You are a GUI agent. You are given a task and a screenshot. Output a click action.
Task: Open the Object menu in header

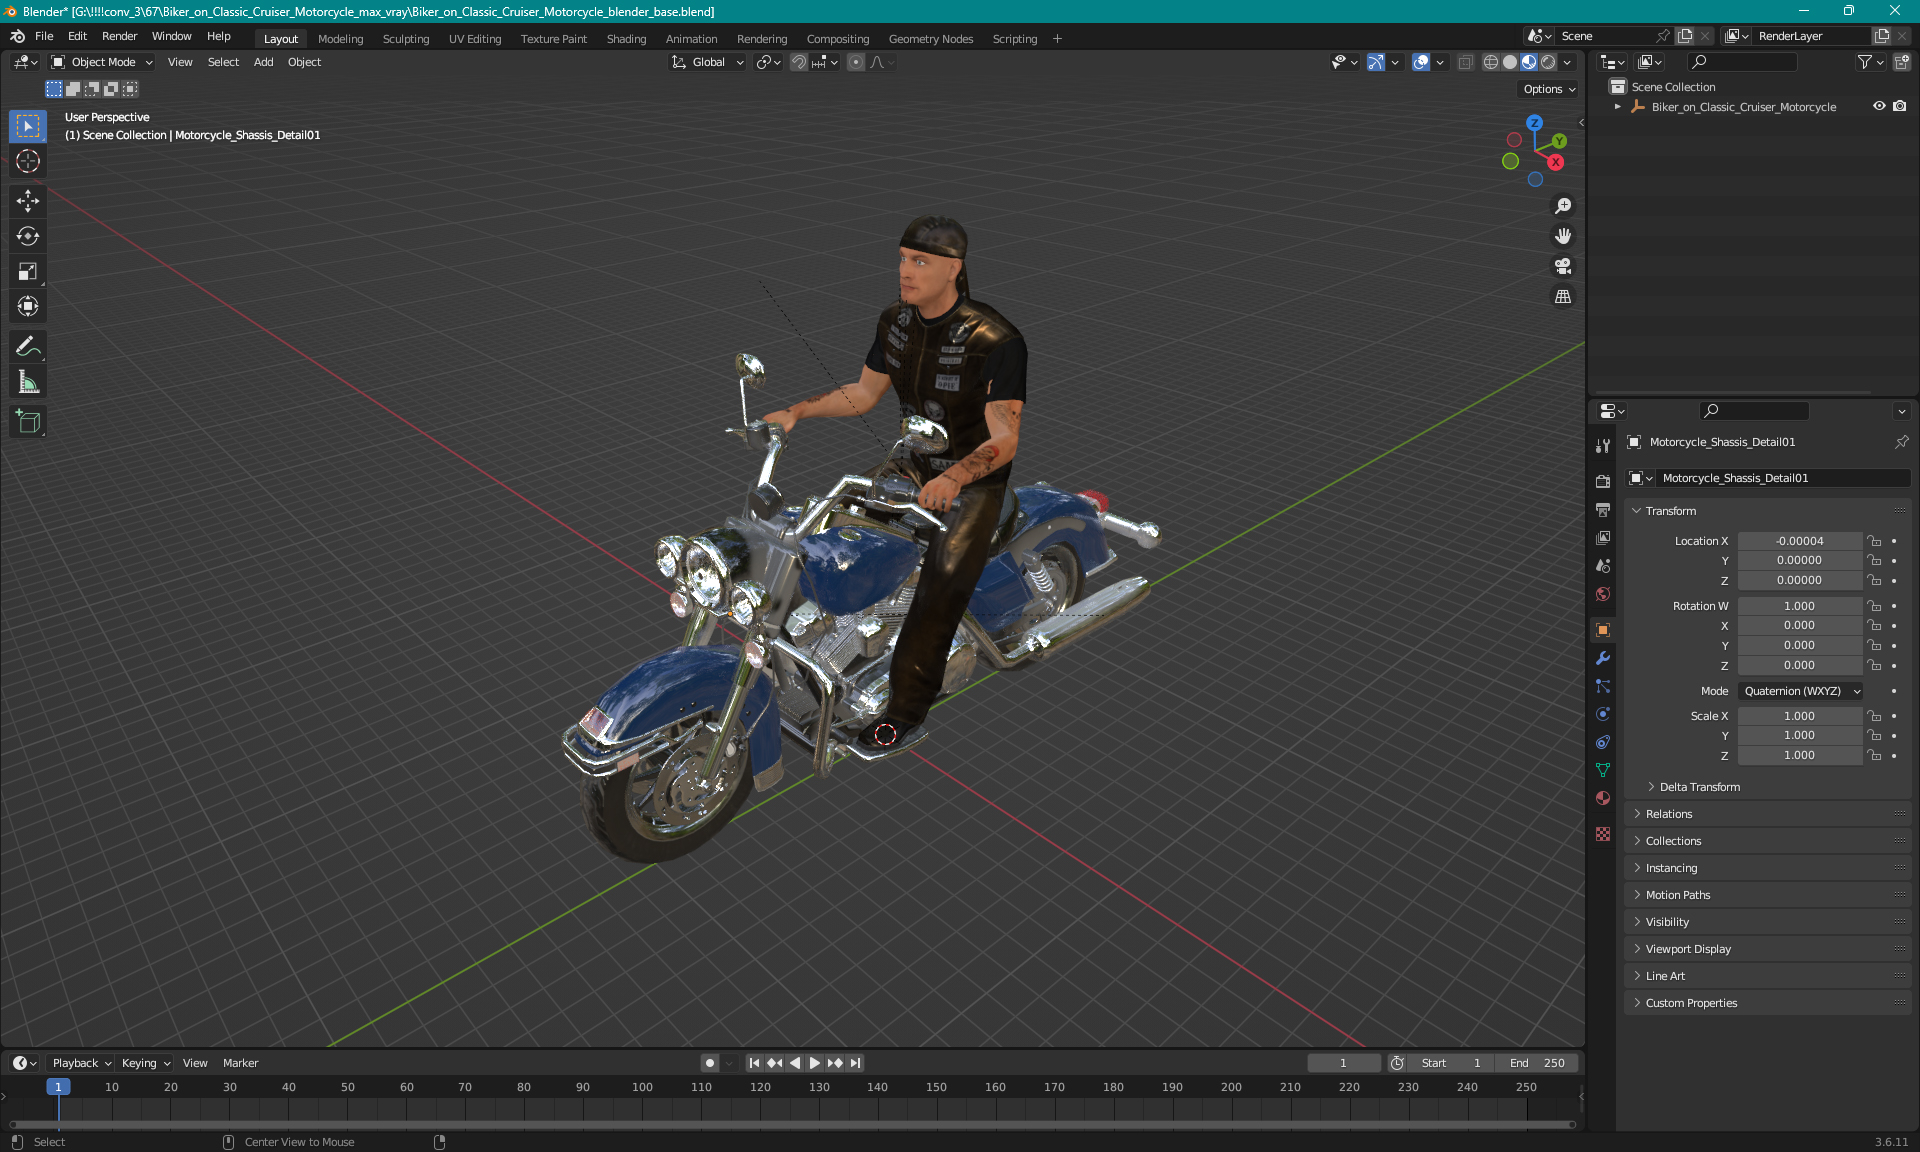(304, 62)
